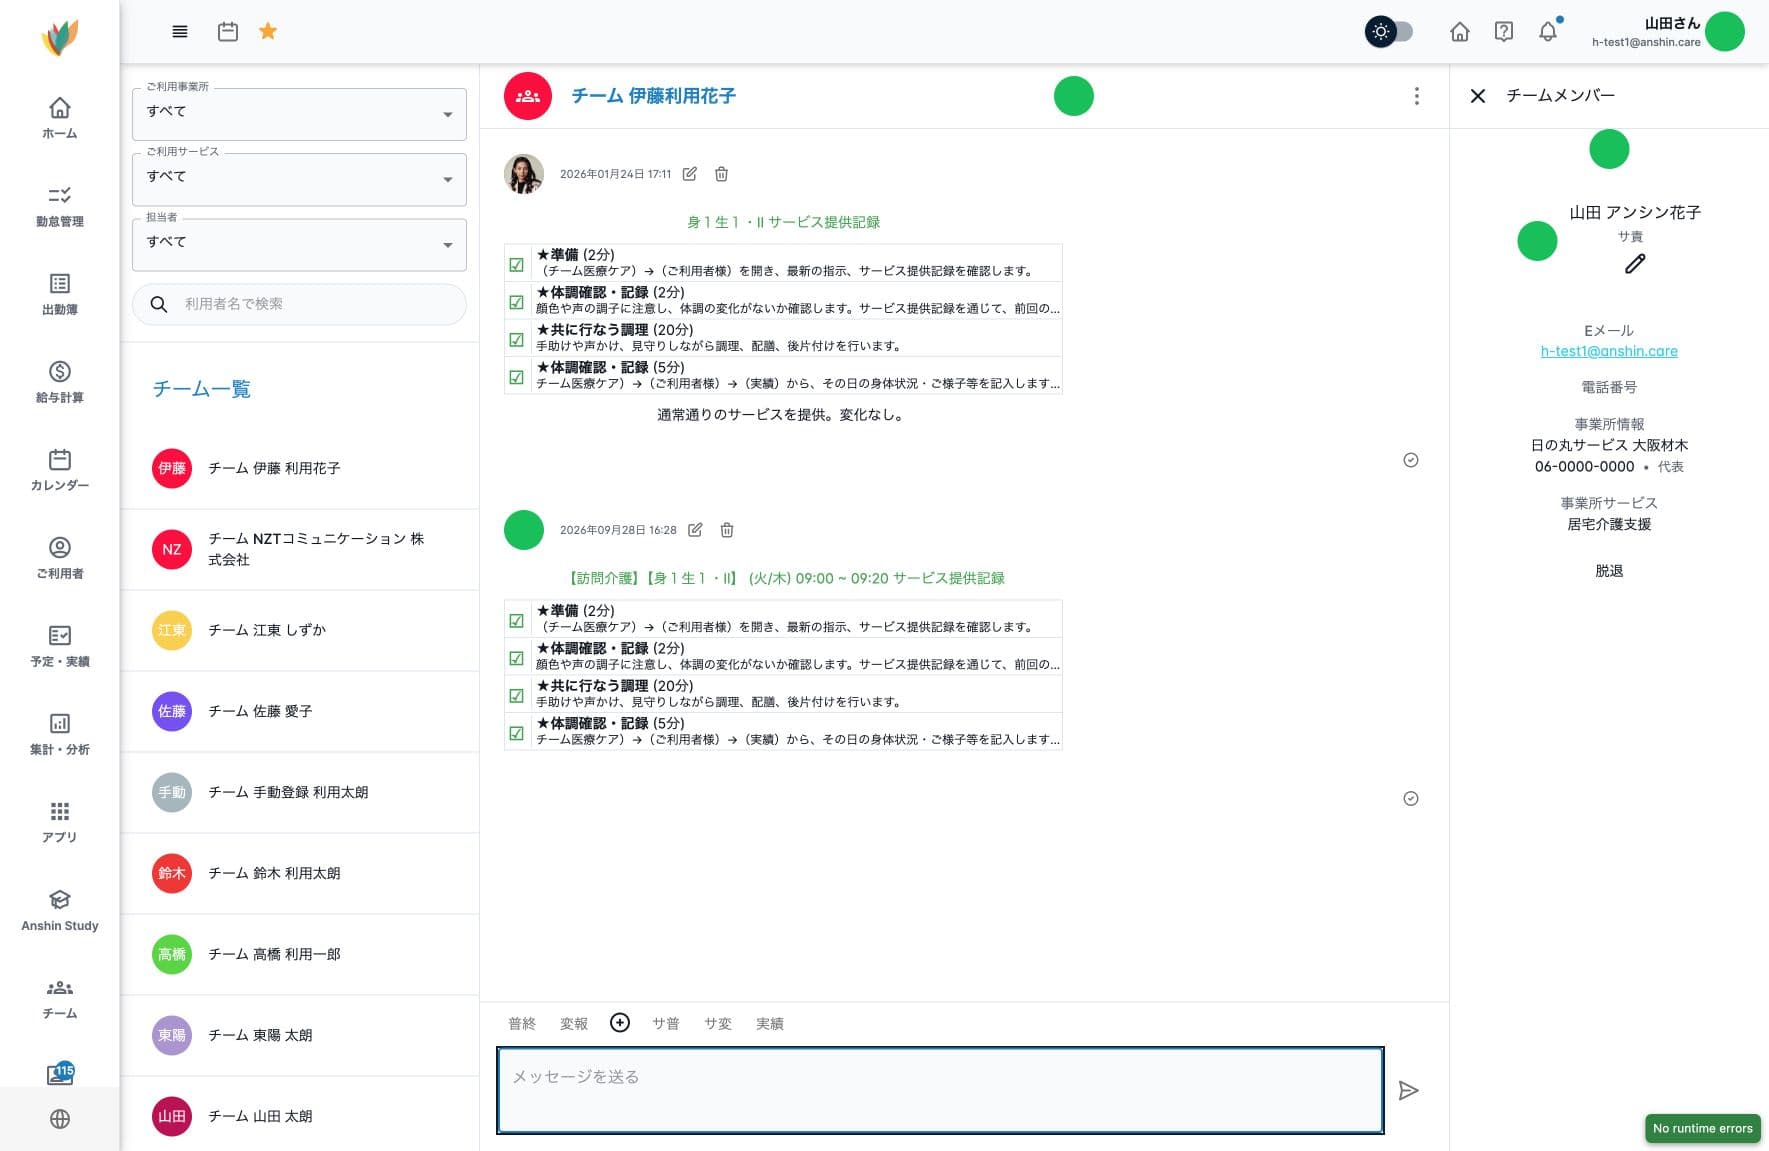The width and height of the screenshot is (1769, 1151).
Task: Select ホーム in left sidebar
Action: tap(60, 118)
